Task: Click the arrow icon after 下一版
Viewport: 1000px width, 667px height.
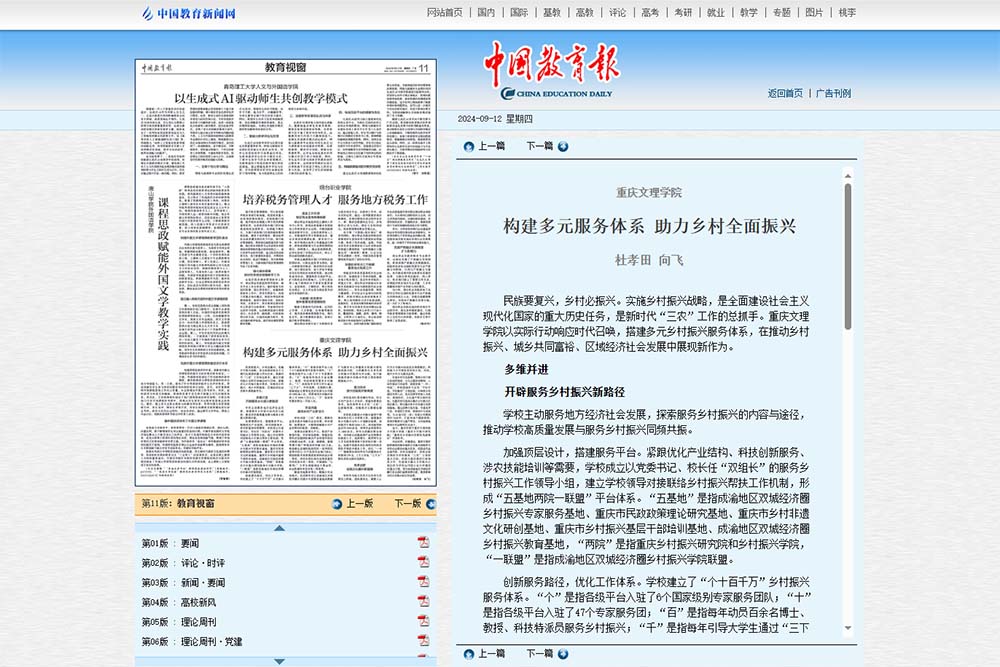Action: [x=430, y=505]
